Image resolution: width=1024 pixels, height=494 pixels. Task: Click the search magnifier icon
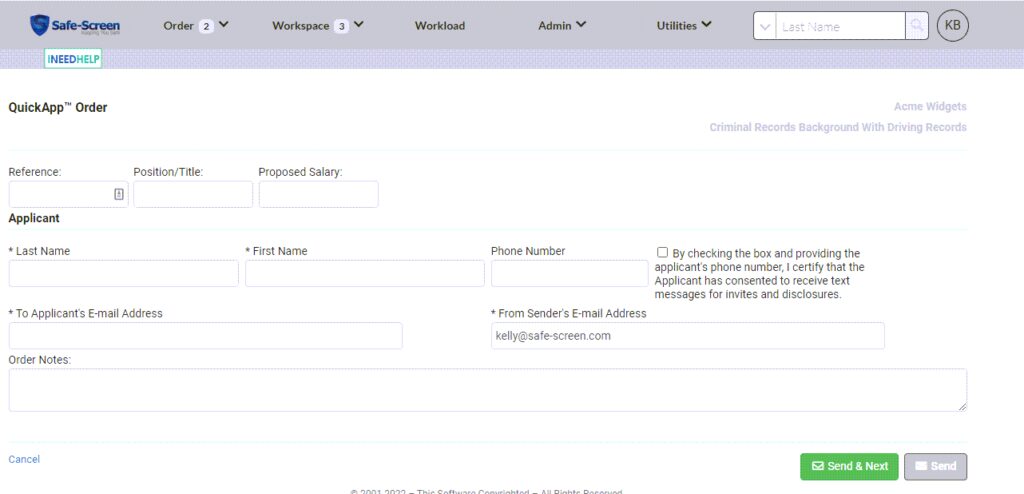tap(916, 26)
